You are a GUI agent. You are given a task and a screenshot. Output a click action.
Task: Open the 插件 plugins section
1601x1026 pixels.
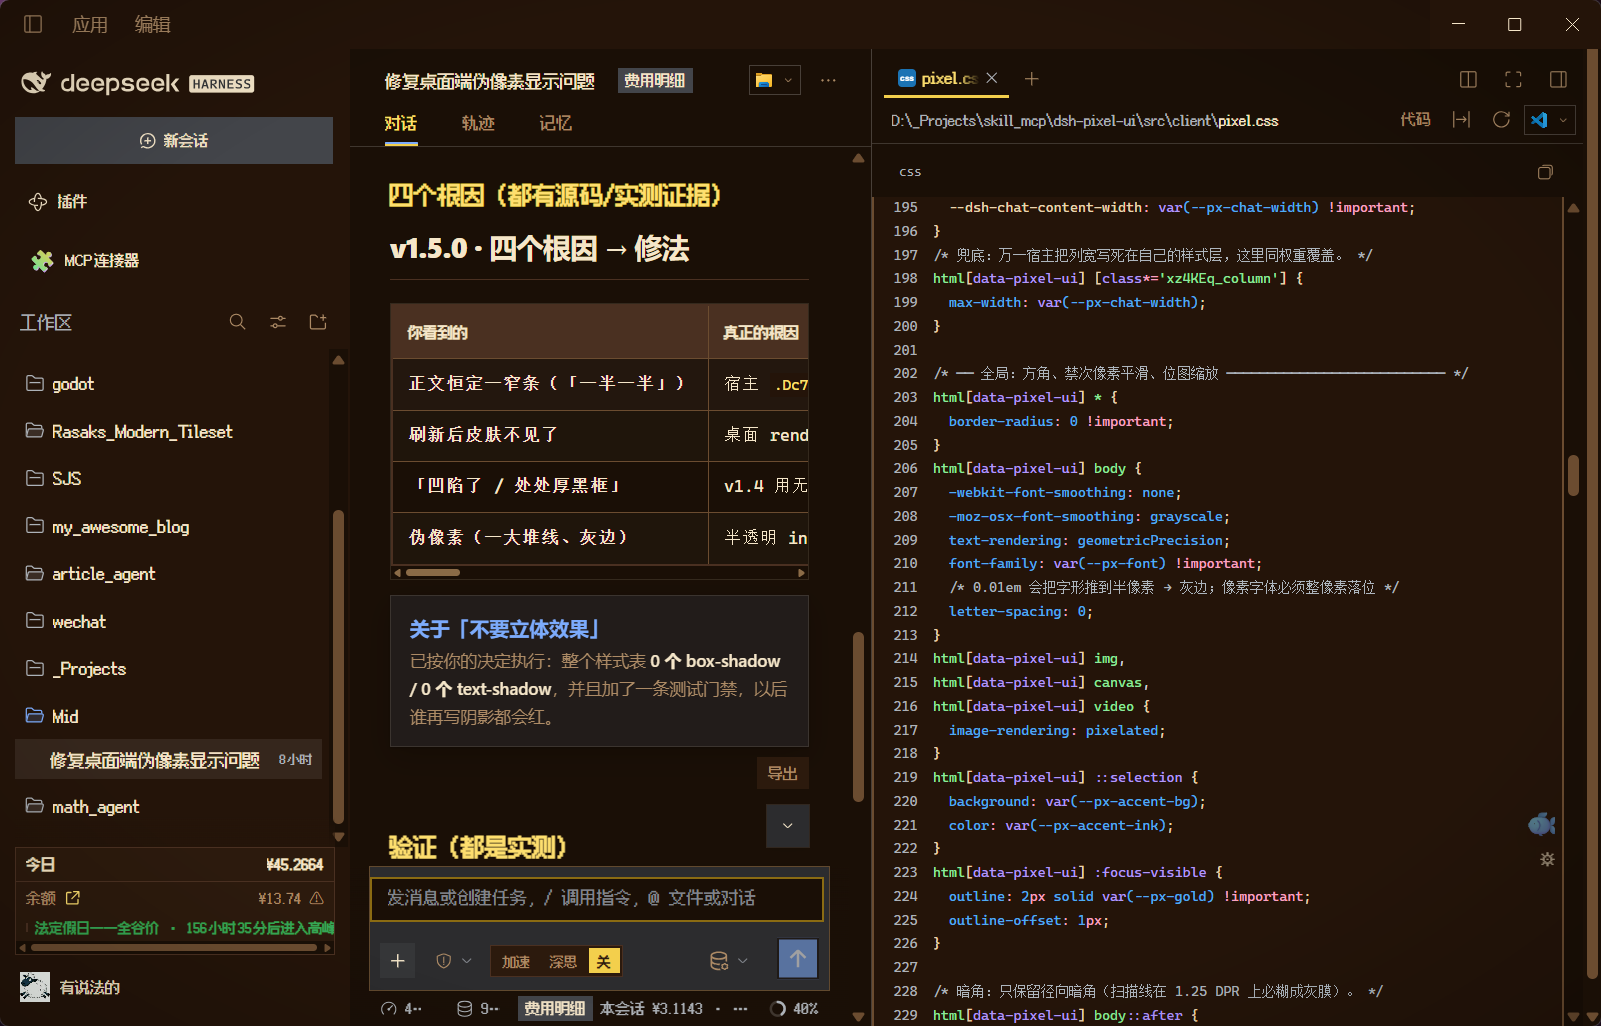click(x=58, y=201)
